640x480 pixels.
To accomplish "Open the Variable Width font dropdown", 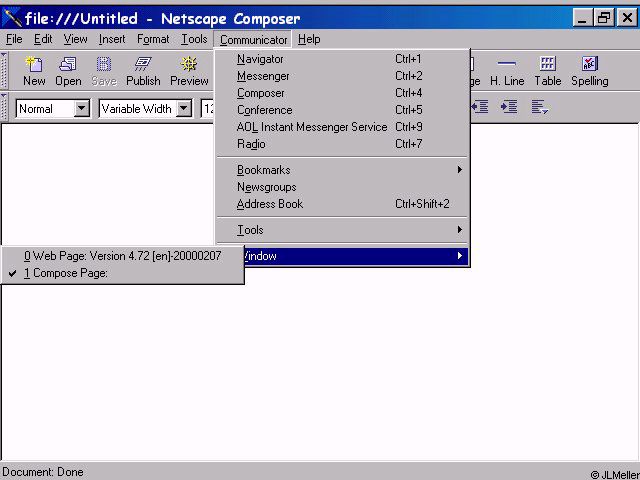I will [184, 109].
